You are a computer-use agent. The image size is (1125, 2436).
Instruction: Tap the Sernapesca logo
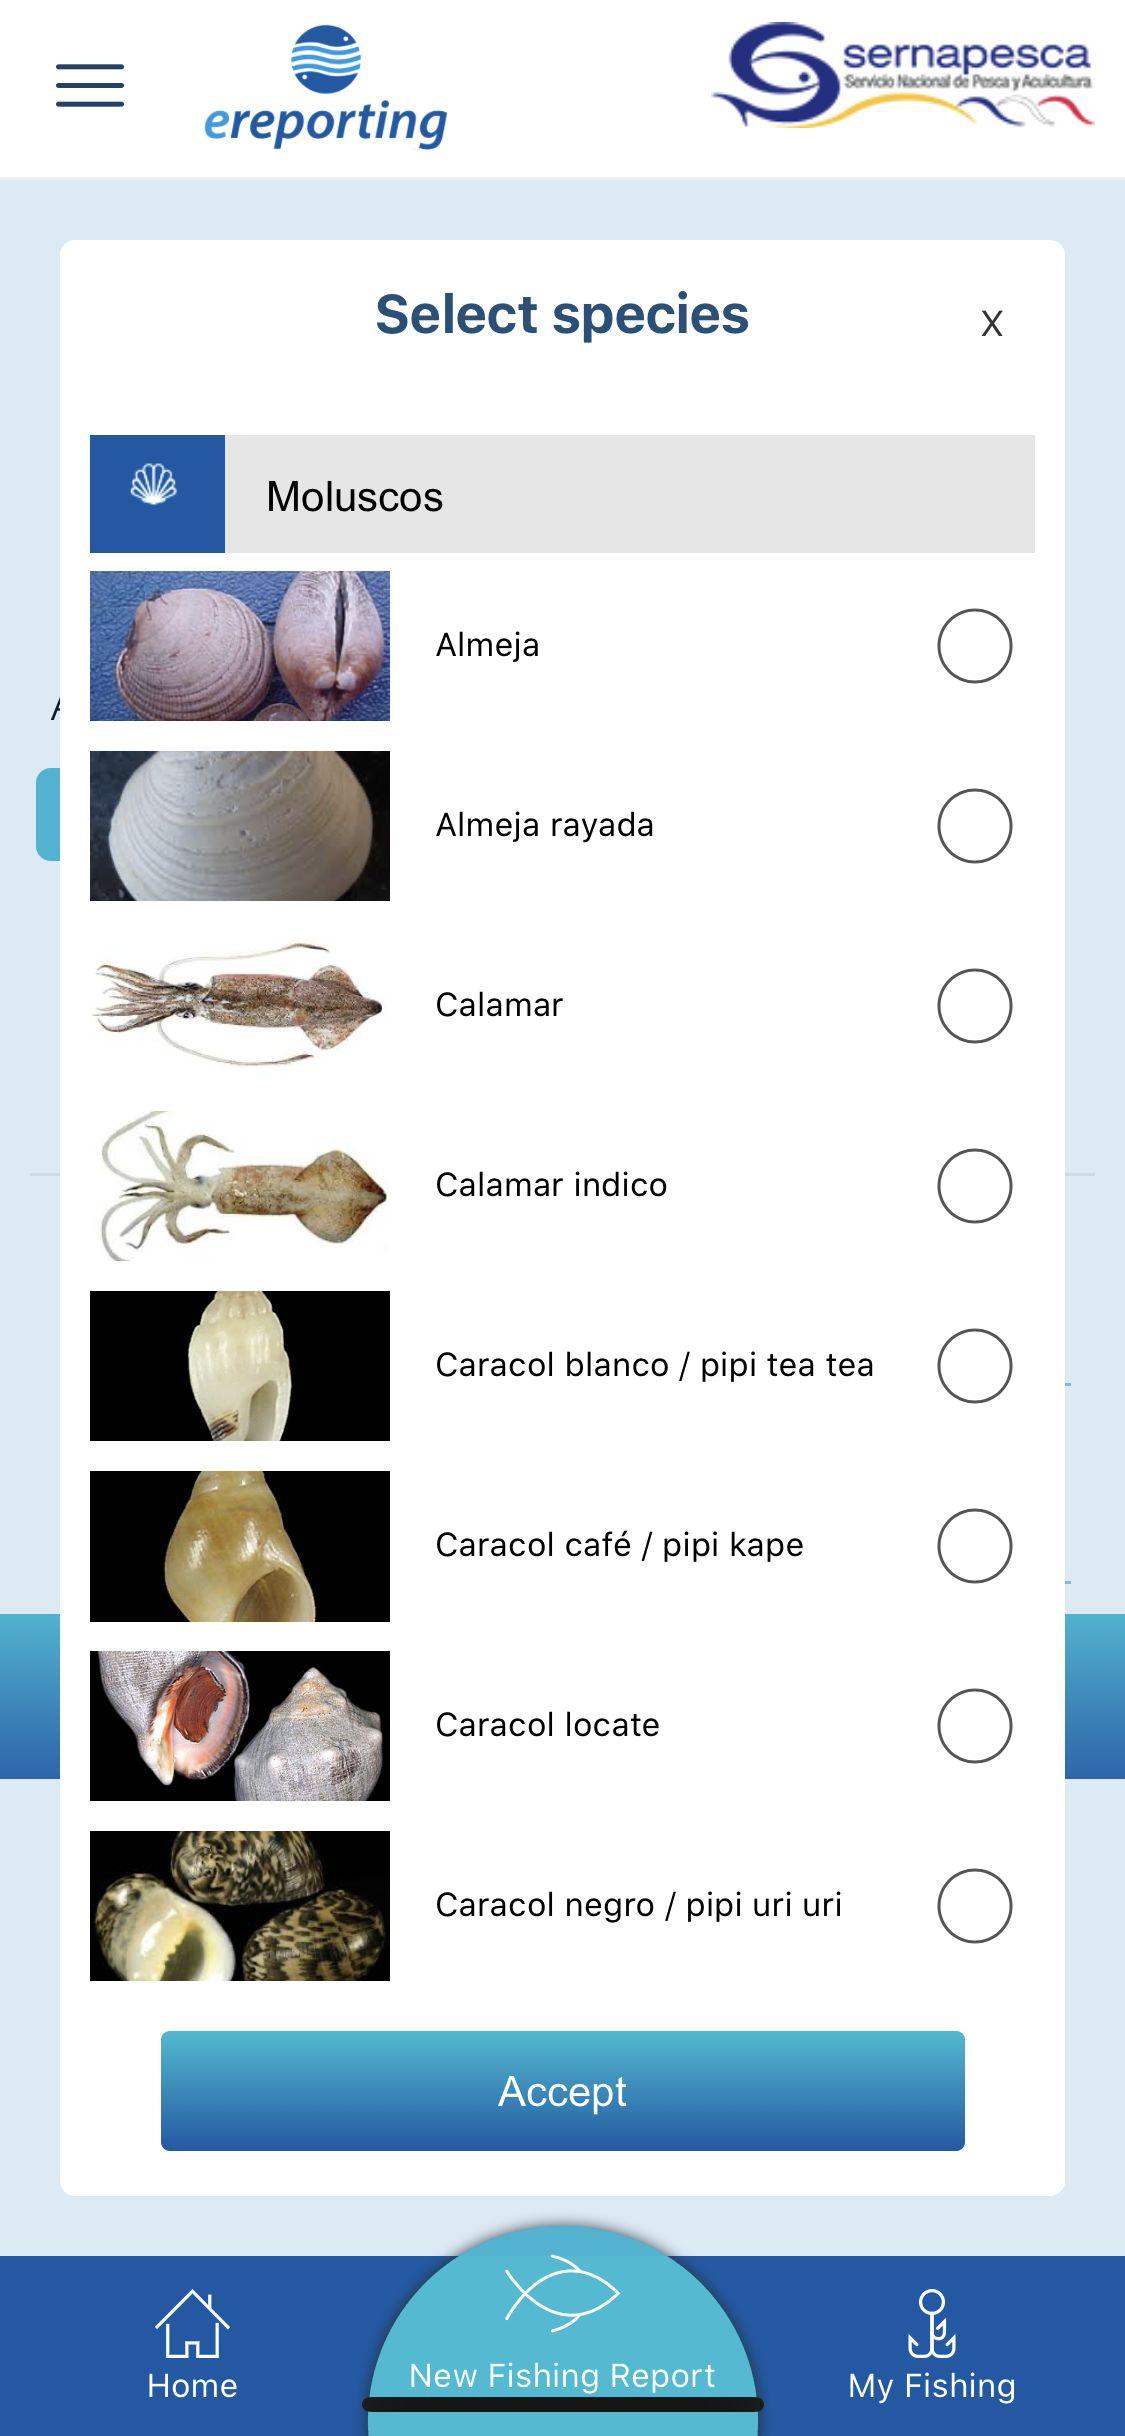click(902, 76)
